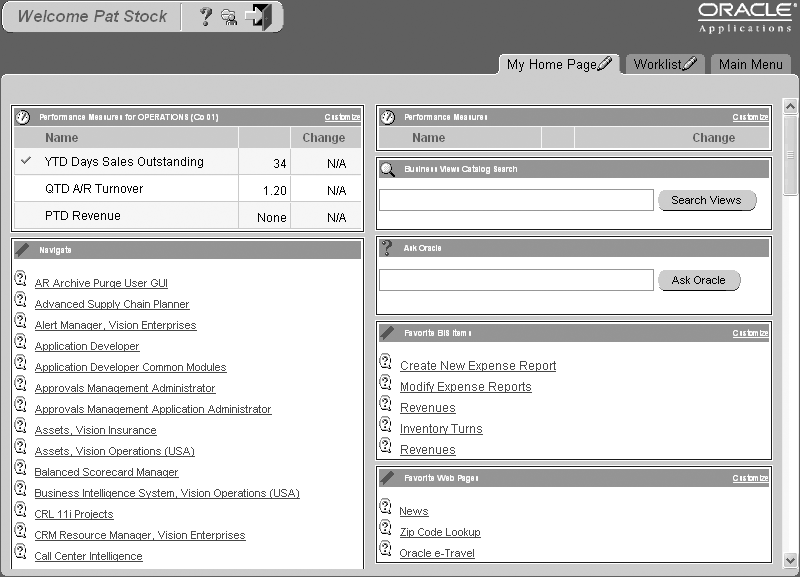Open the Main Menu tab
Image resolution: width=800 pixels, height=577 pixels.
(751, 64)
